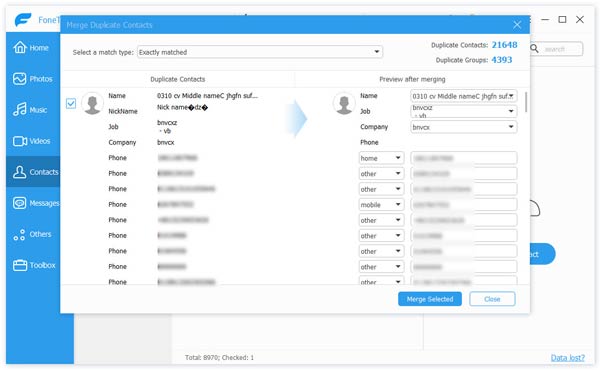Minimize the FoneTrans main window
The height and width of the screenshot is (370, 600).
[x=545, y=20]
